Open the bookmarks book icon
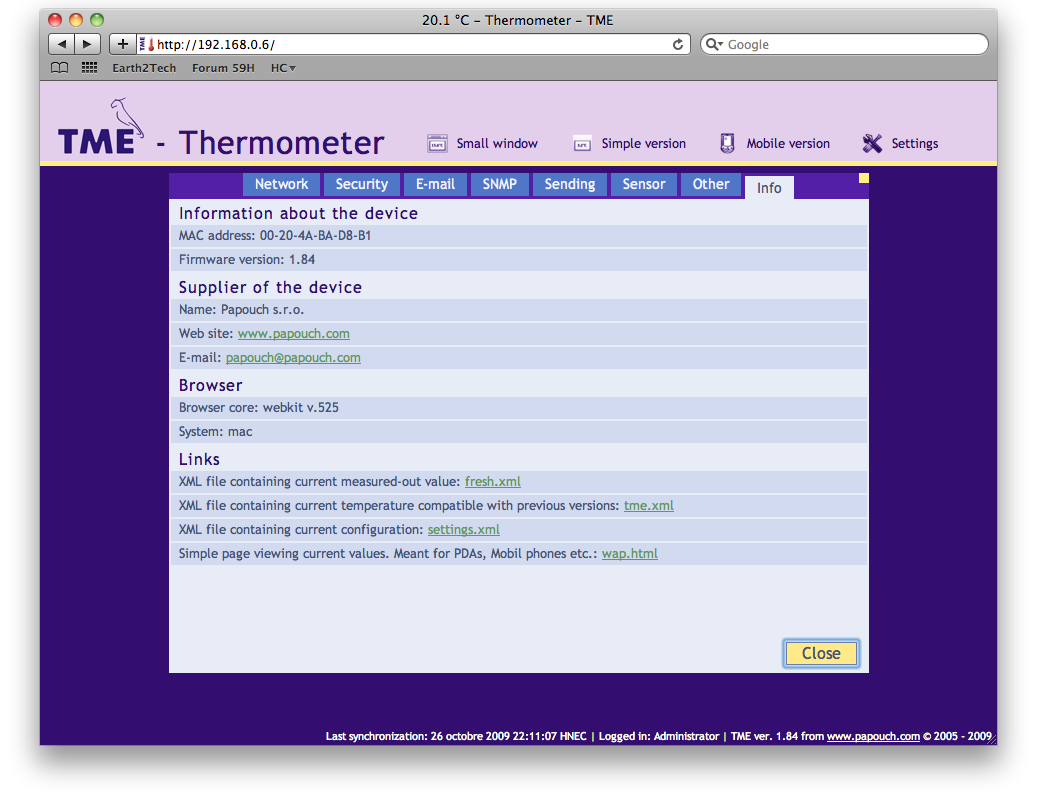1037x800 pixels. [x=60, y=67]
